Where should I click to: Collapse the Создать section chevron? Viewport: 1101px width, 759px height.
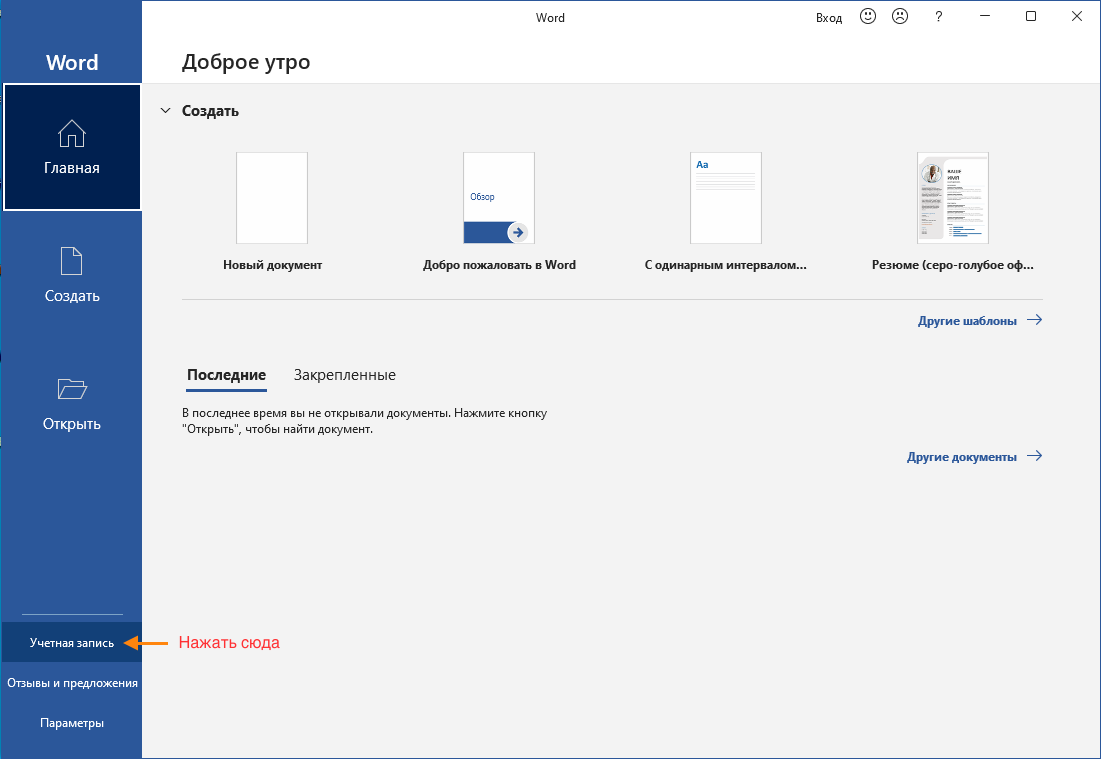[166, 111]
